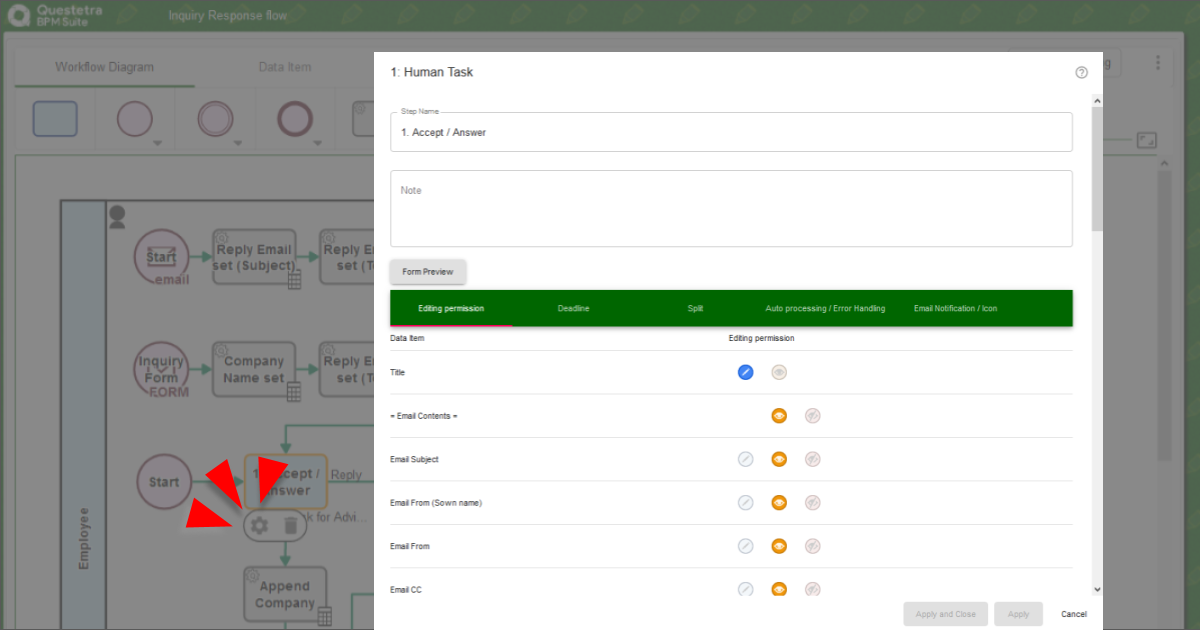This screenshot has height=630, width=1200.
Task: Open Auto processing / Error Handling tab
Action: [825, 308]
